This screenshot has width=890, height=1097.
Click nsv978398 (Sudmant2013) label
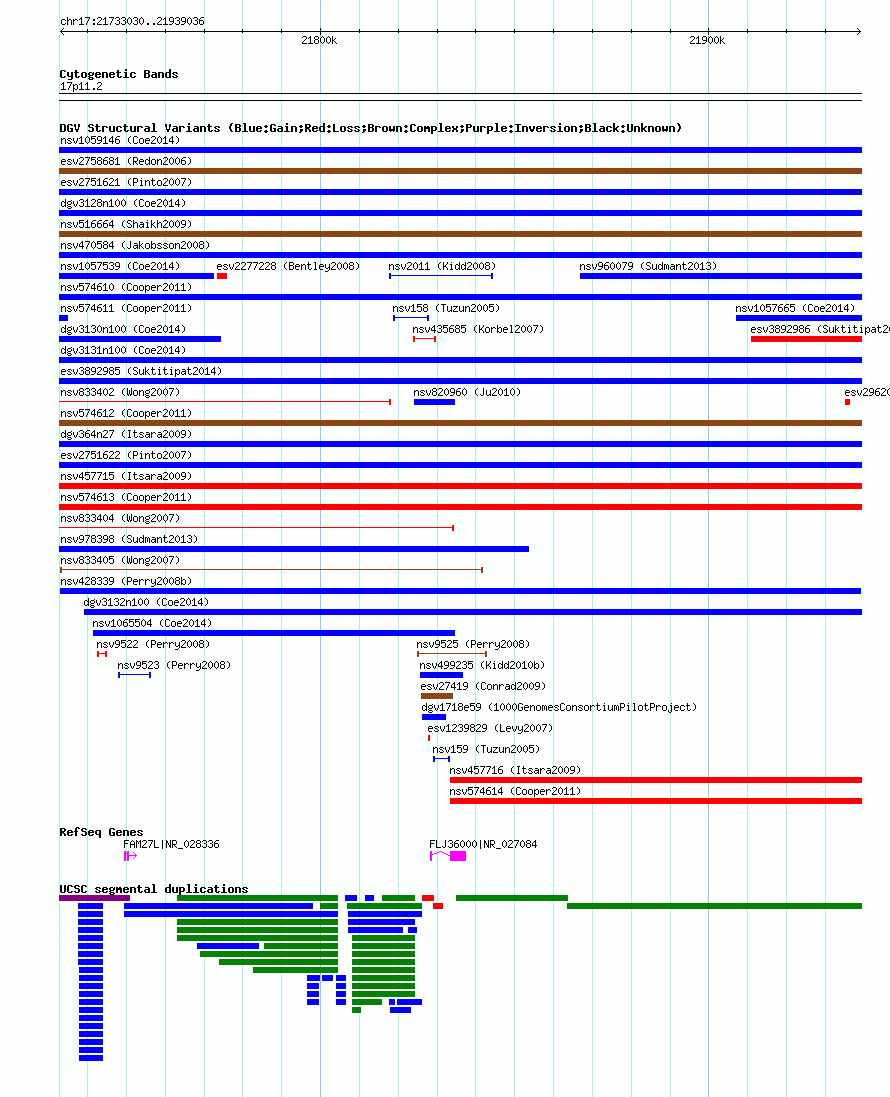pyautogui.click(x=129, y=539)
